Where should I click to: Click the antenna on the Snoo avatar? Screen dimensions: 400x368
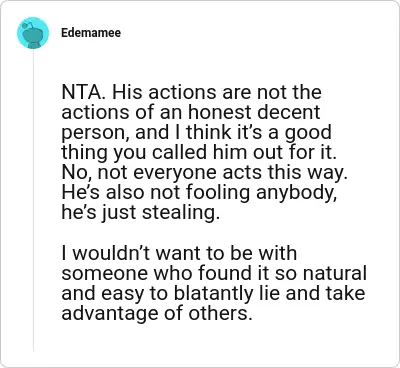click(x=27, y=24)
